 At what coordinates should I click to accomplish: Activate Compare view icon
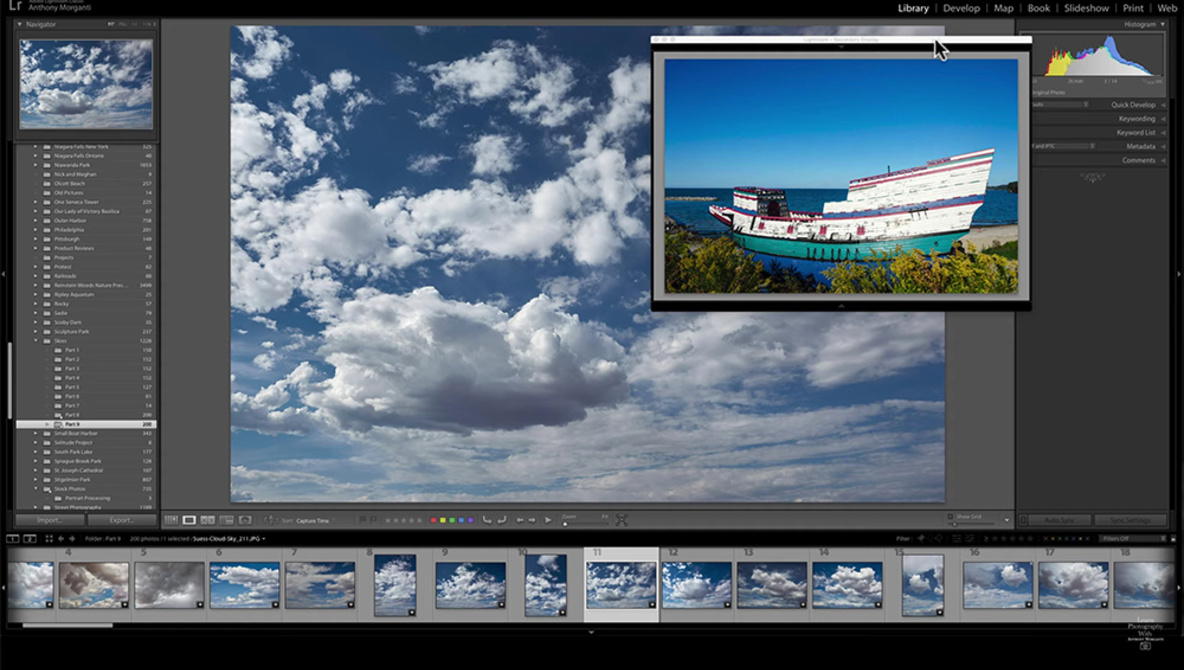click(x=207, y=520)
